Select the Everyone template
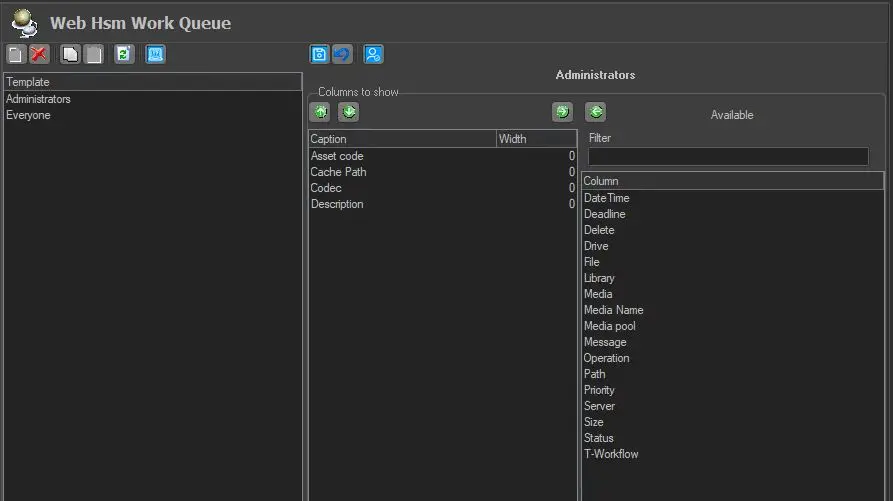 pyautogui.click(x=28, y=115)
